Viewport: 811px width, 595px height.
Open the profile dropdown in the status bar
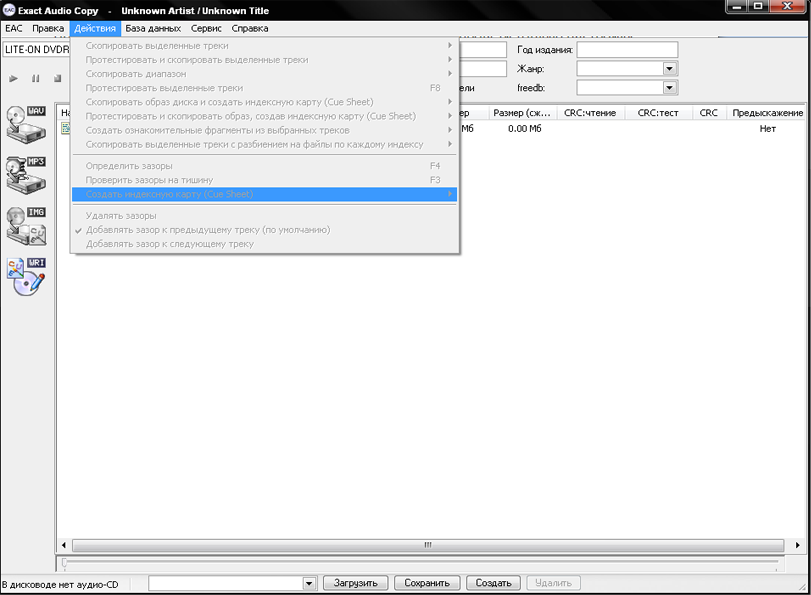point(309,584)
